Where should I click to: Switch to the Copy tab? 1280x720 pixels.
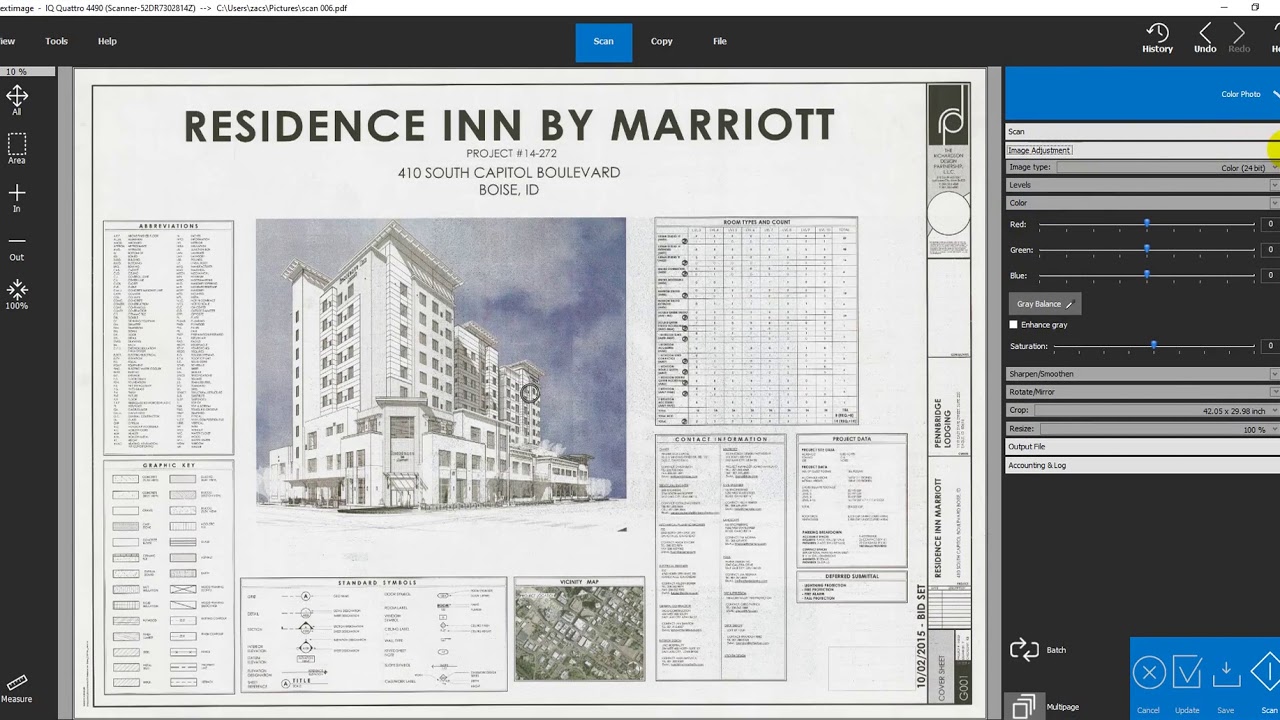coord(662,41)
